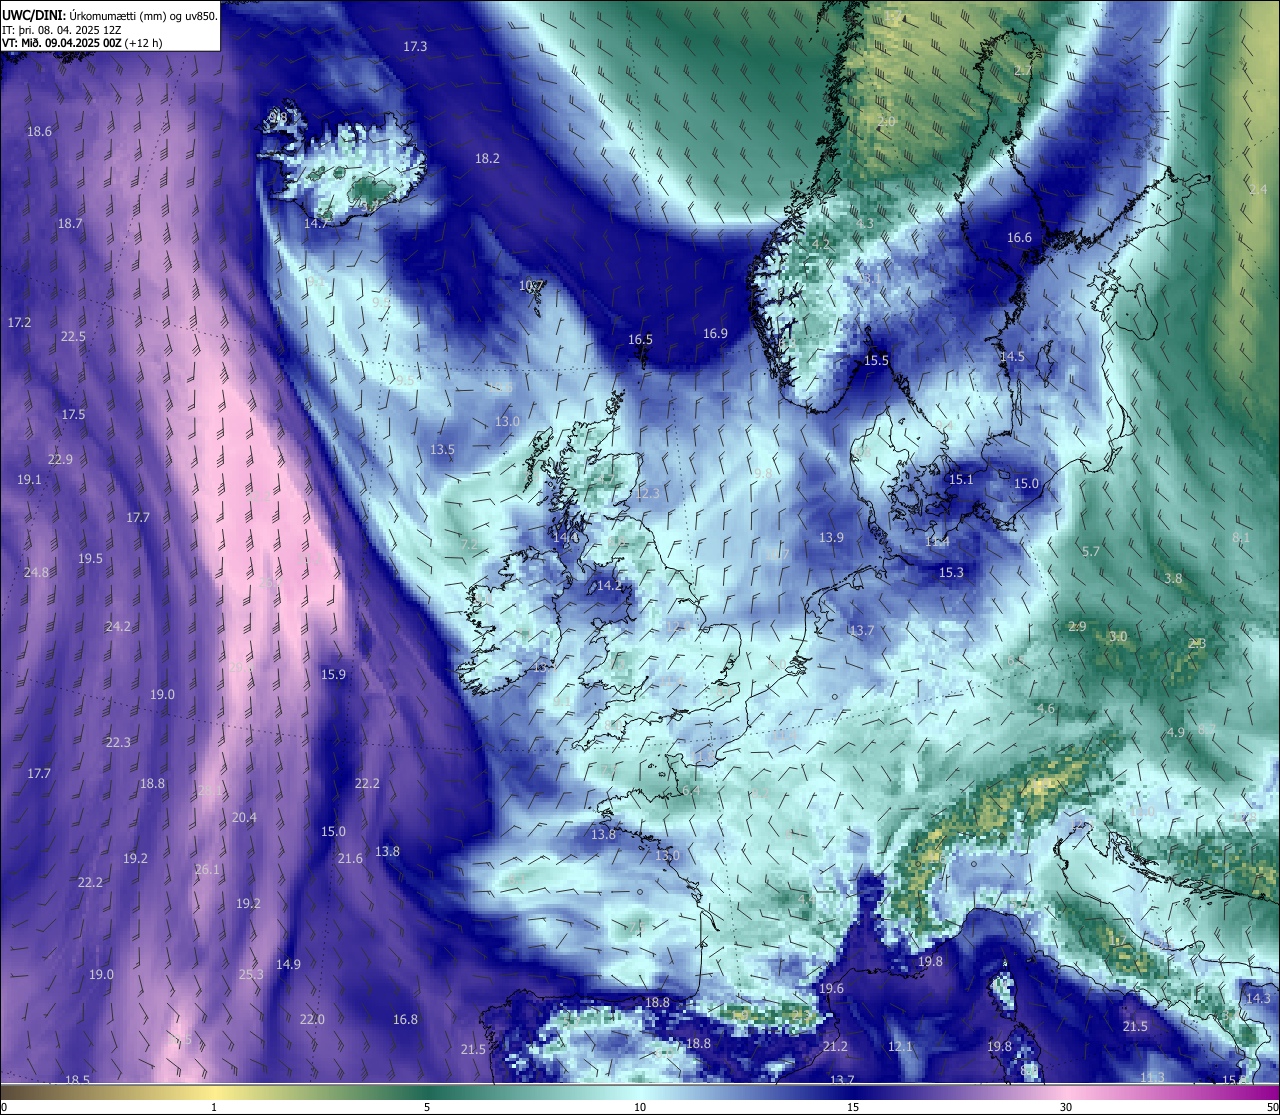Click the 5.7 value over Poland

point(1091,551)
